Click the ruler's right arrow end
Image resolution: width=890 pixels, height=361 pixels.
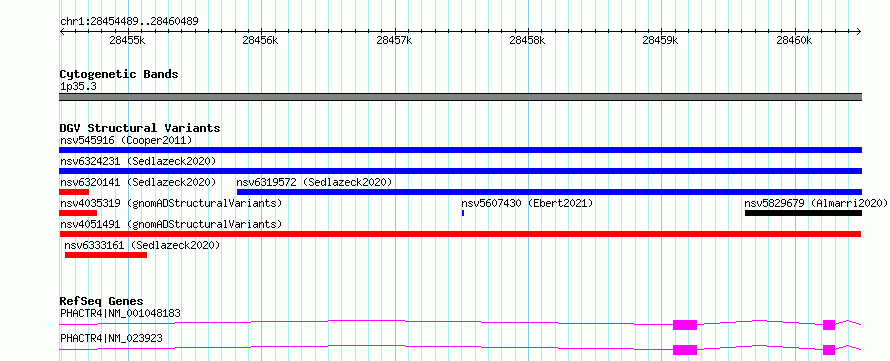coord(859,31)
